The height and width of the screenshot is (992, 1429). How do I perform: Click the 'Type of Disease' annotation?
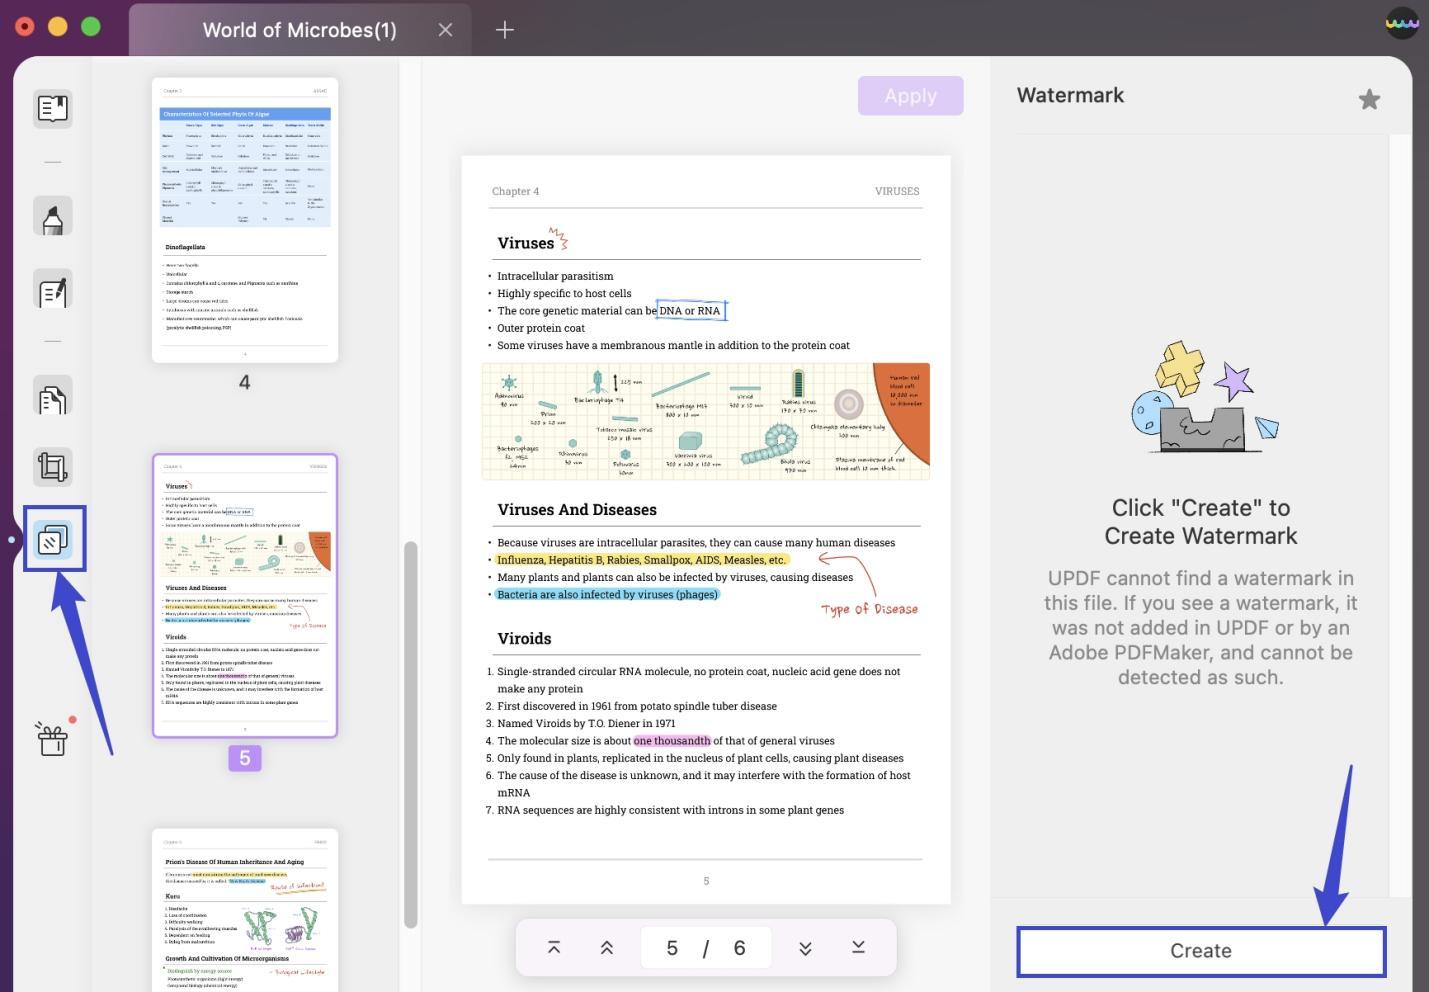point(869,609)
